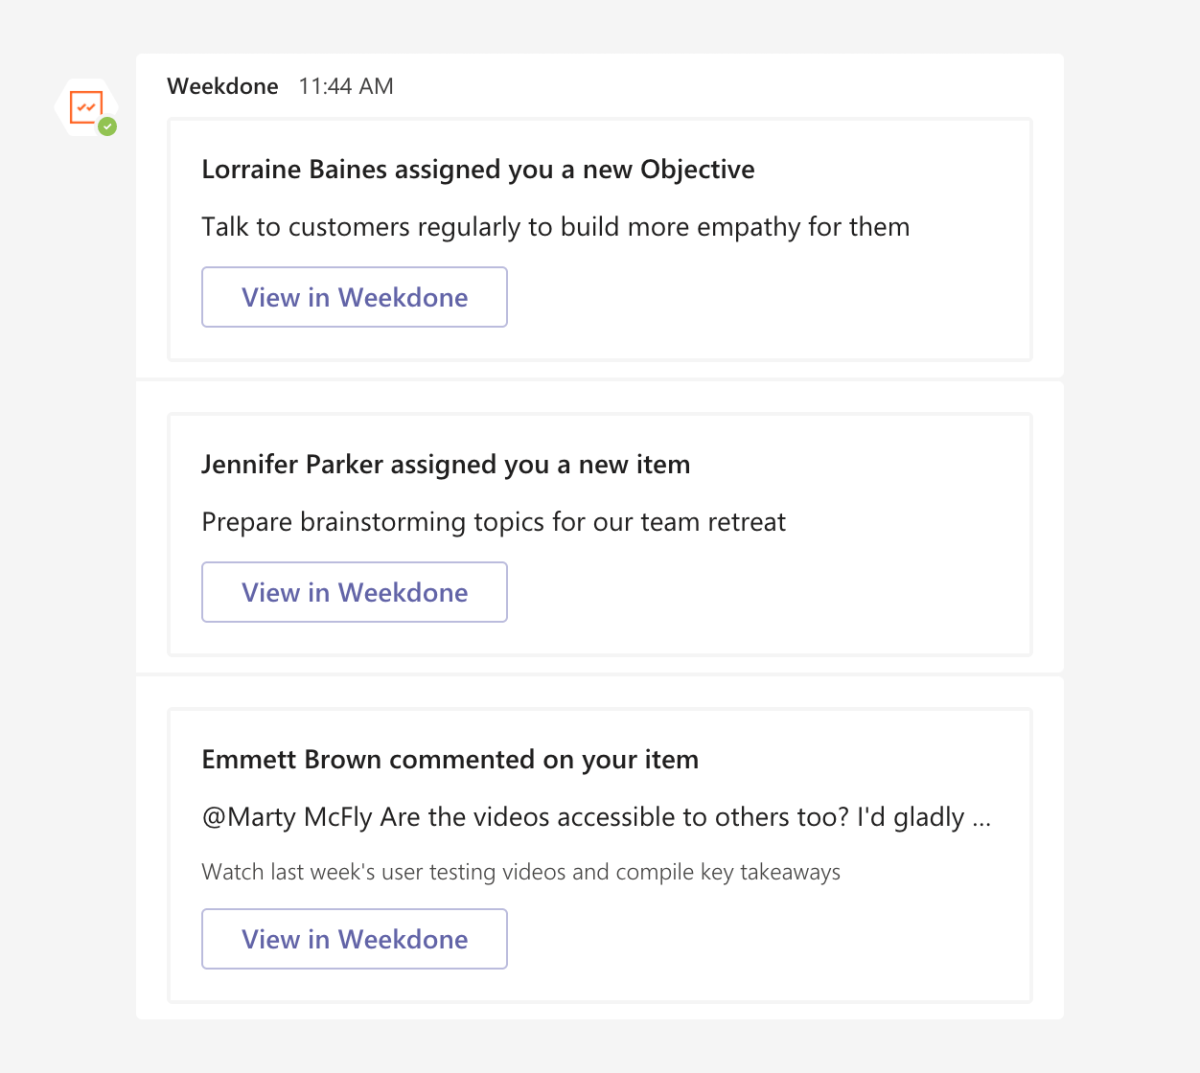Click View in Weekdone on Emmett Brown's comment card
The image size is (1200, 1073).
(x=354, y=939)
